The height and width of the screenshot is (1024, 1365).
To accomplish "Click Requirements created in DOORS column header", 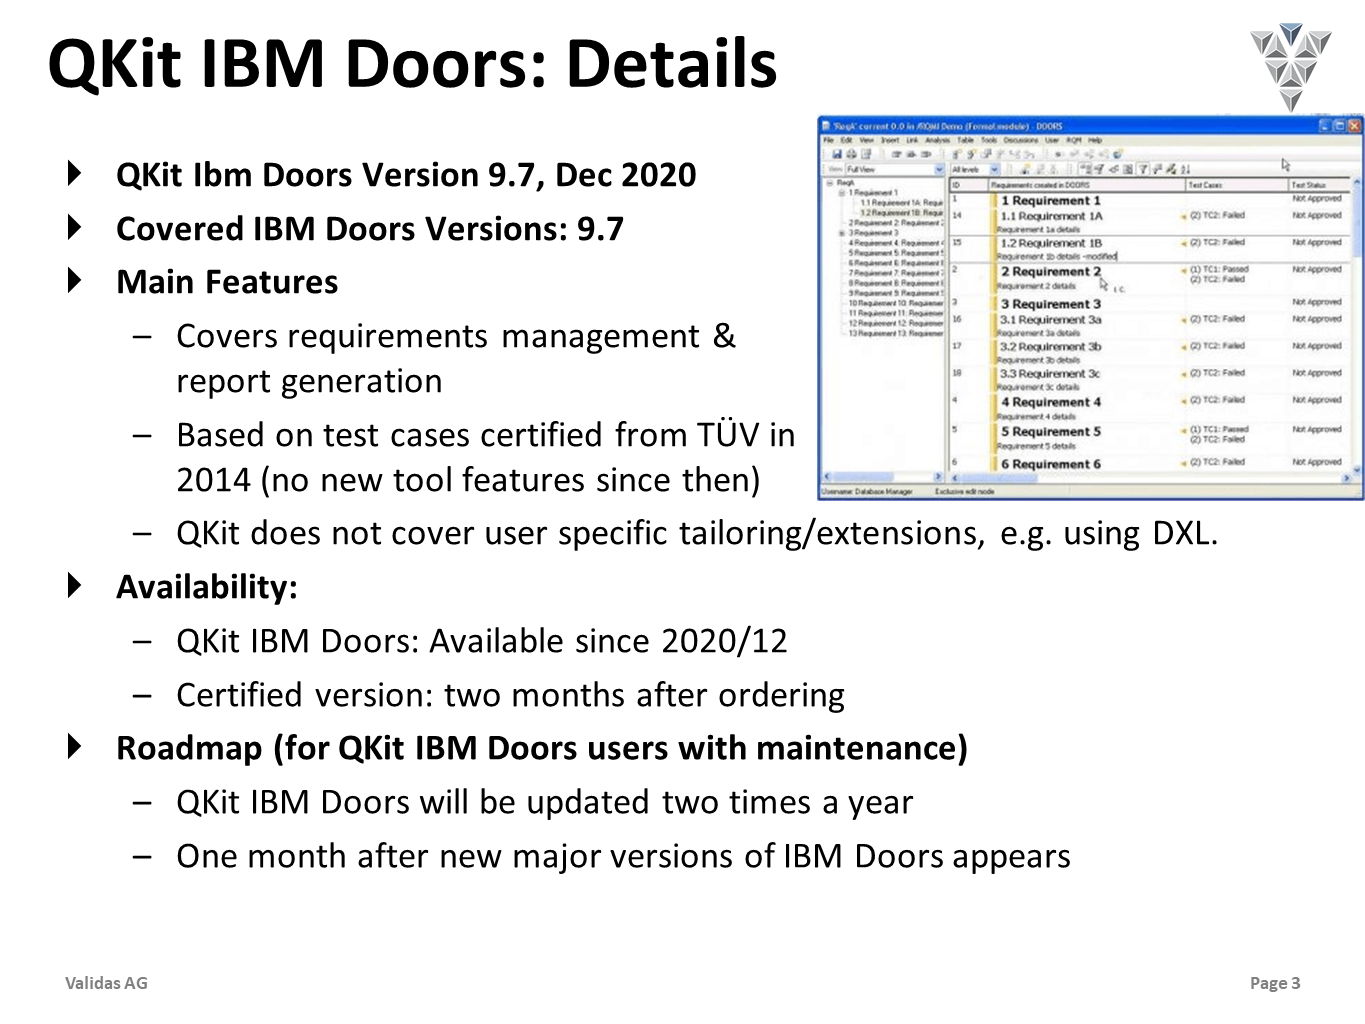I will pyautogui.click(x=1087, y=185).
